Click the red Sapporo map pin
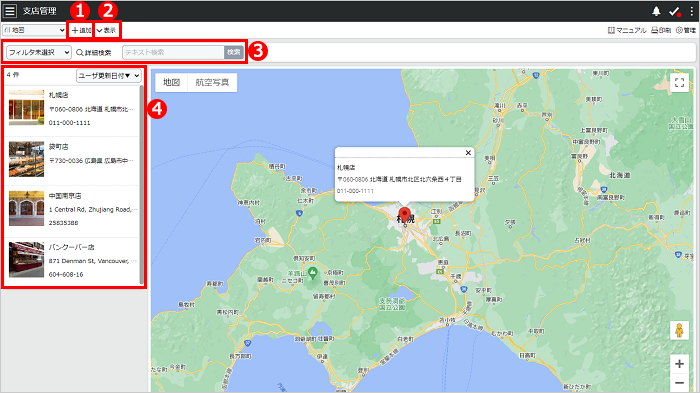The image size is (700, 393). (x=404, y=215)
